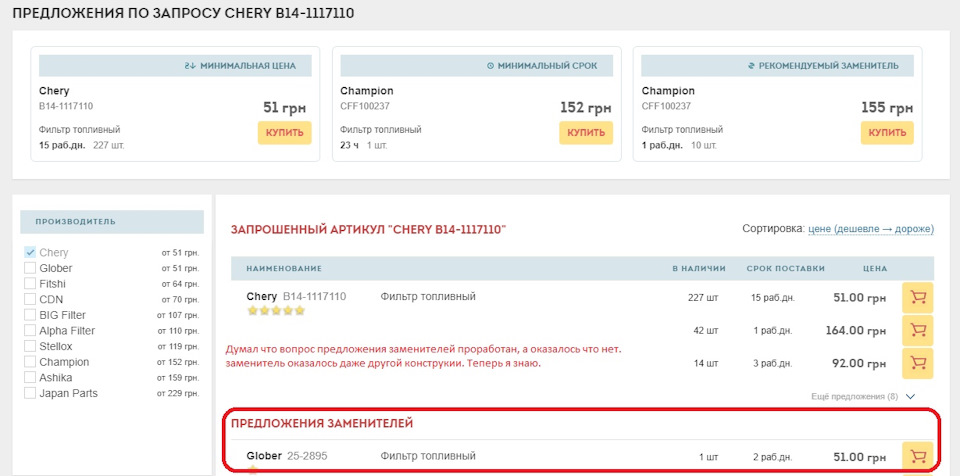Buy the Champion 152 грн offer

click(x=586, y=133)
